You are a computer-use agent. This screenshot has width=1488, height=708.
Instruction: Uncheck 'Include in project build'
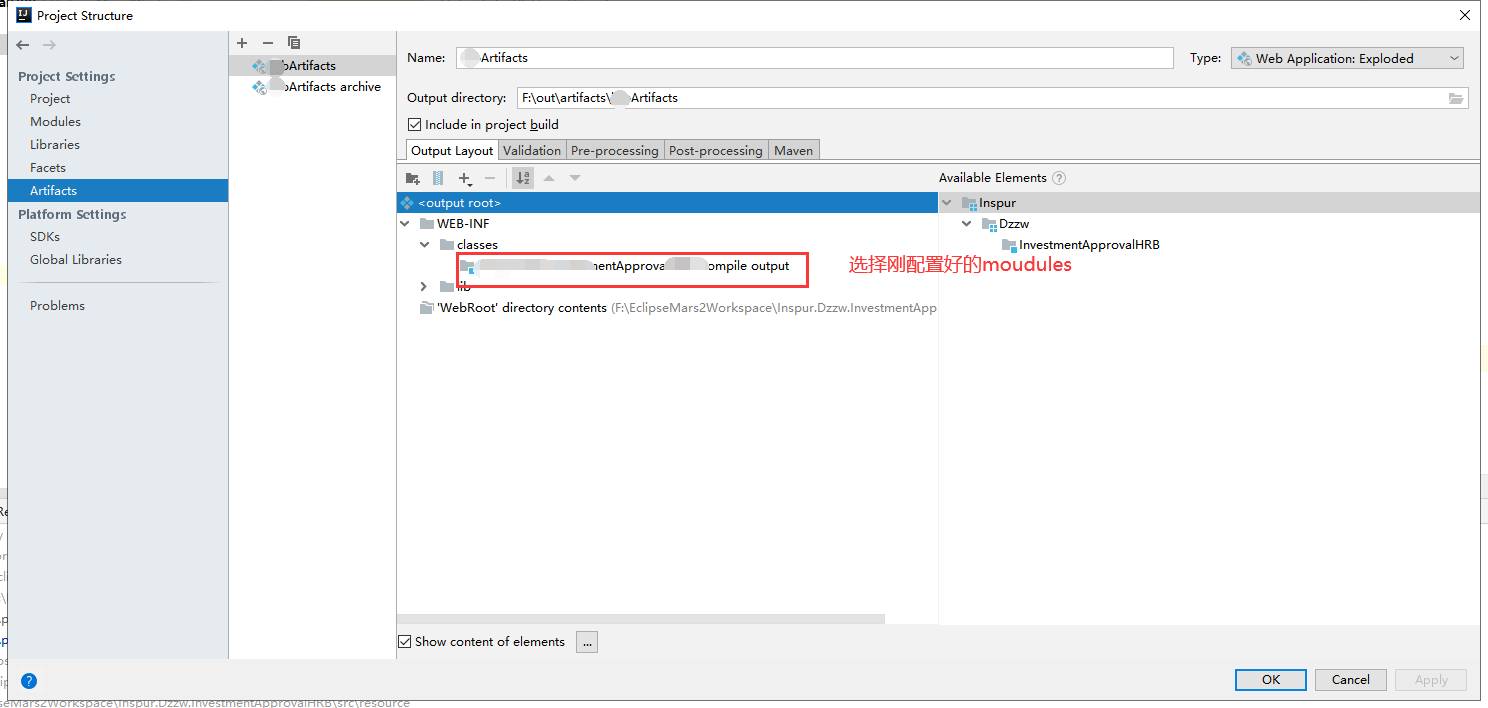coord(415,124)
